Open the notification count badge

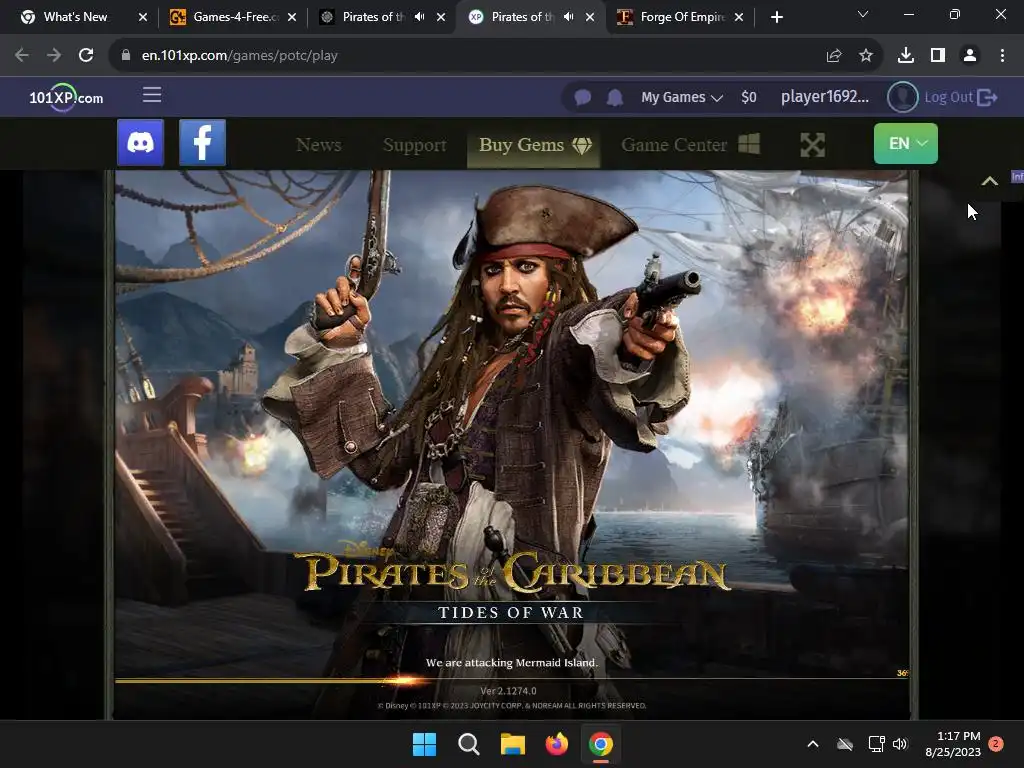pos(996,744)
